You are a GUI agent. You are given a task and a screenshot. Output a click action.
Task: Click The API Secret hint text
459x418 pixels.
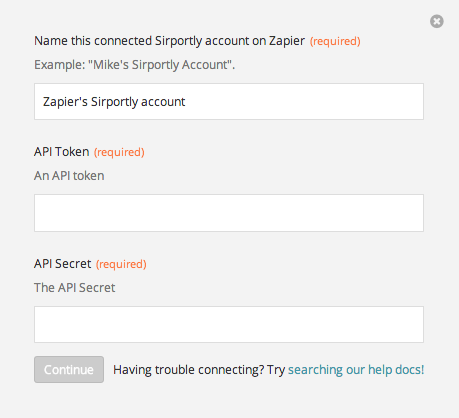[x=74, y=288]
